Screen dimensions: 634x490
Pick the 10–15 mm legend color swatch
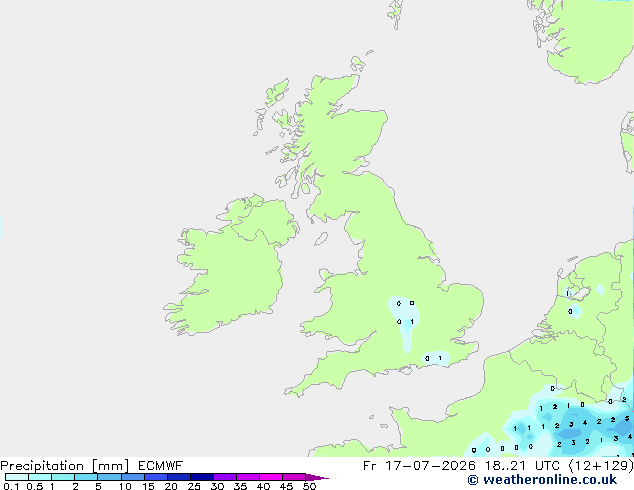click(x=132, y=477)
